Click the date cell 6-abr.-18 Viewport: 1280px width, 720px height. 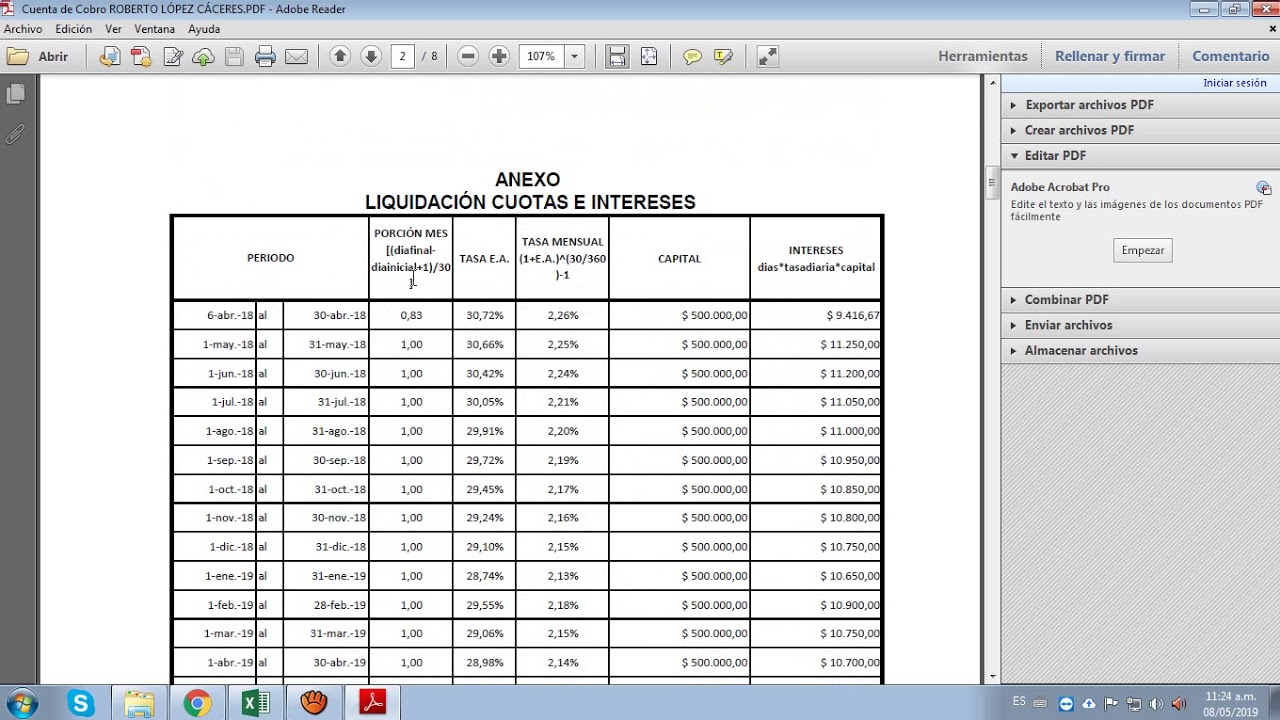click(x=230, y=315)
